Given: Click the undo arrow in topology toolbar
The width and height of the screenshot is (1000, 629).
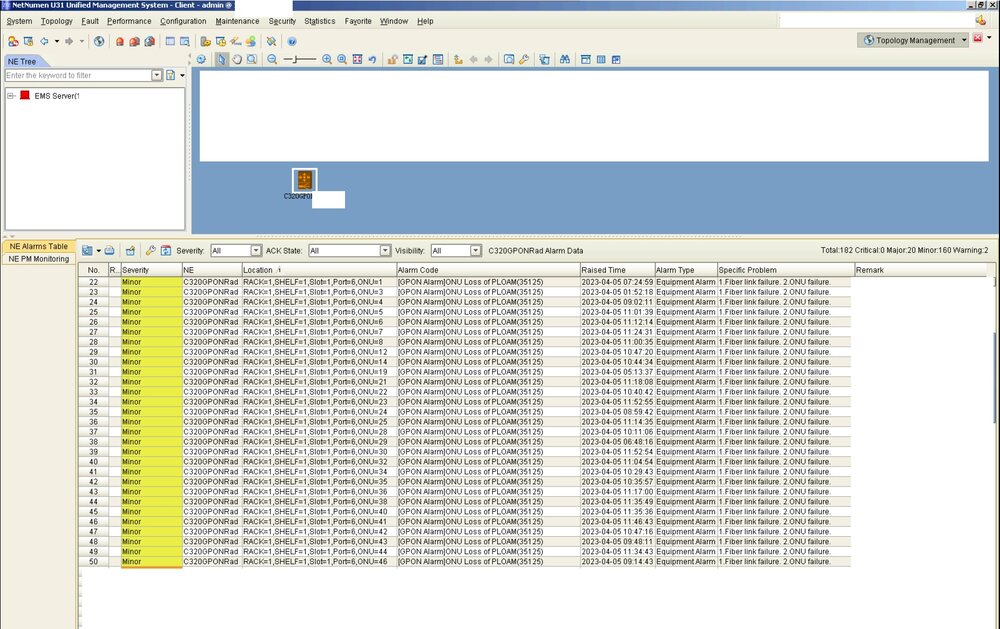Looking at the screenshot, I should (372, 60).
